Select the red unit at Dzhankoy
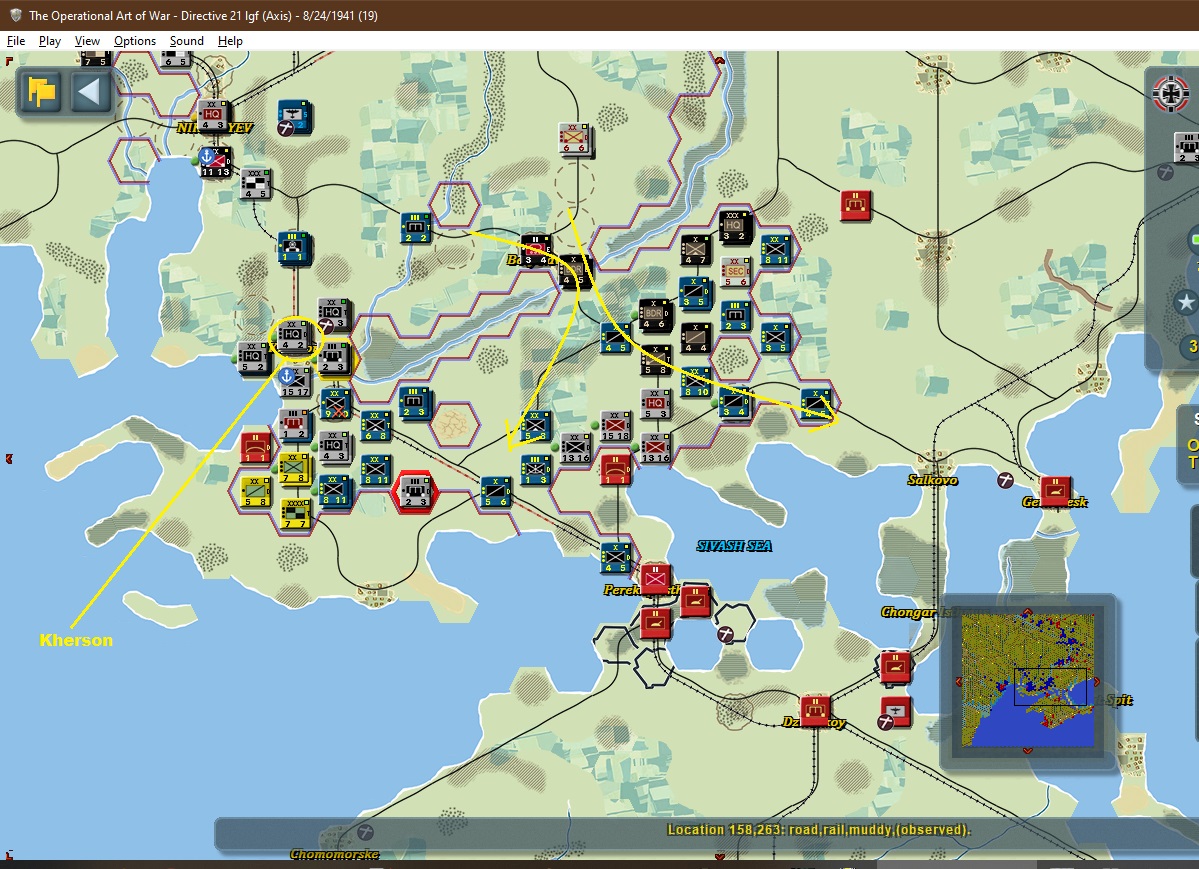The height and width of the screenshot is (869, 1199). click(x=815, y=711)
